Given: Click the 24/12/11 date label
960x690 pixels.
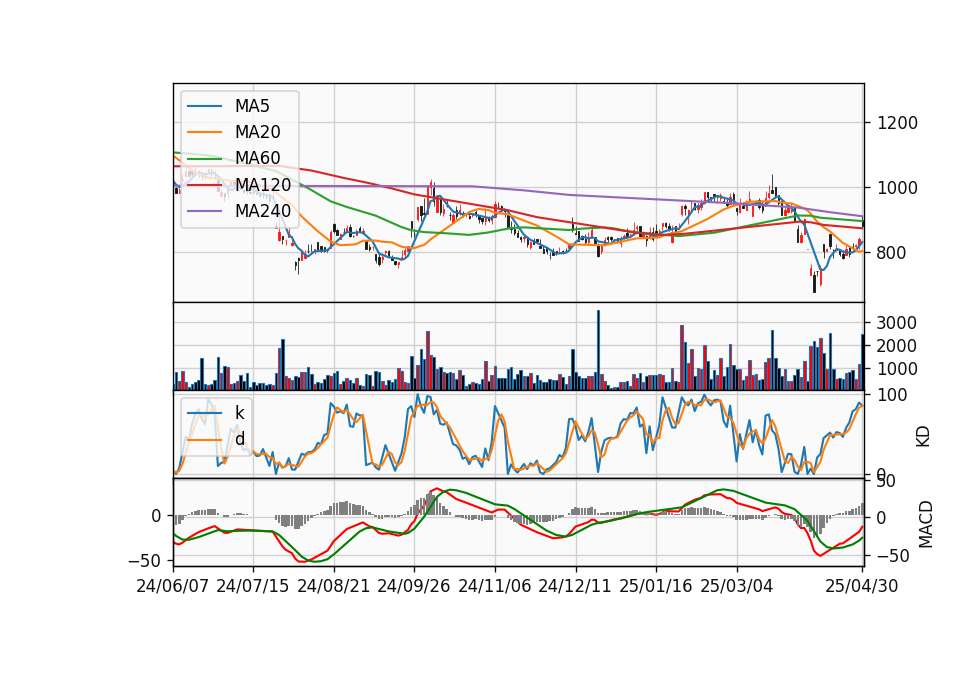Looking at the screenshot, I should coord(575,586).
